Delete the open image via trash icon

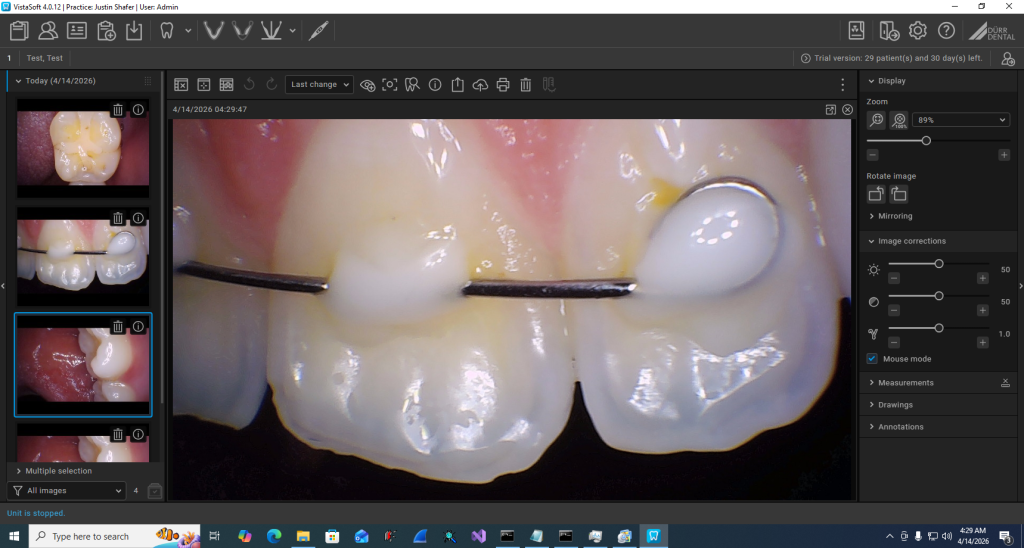(x=526, y=85)
